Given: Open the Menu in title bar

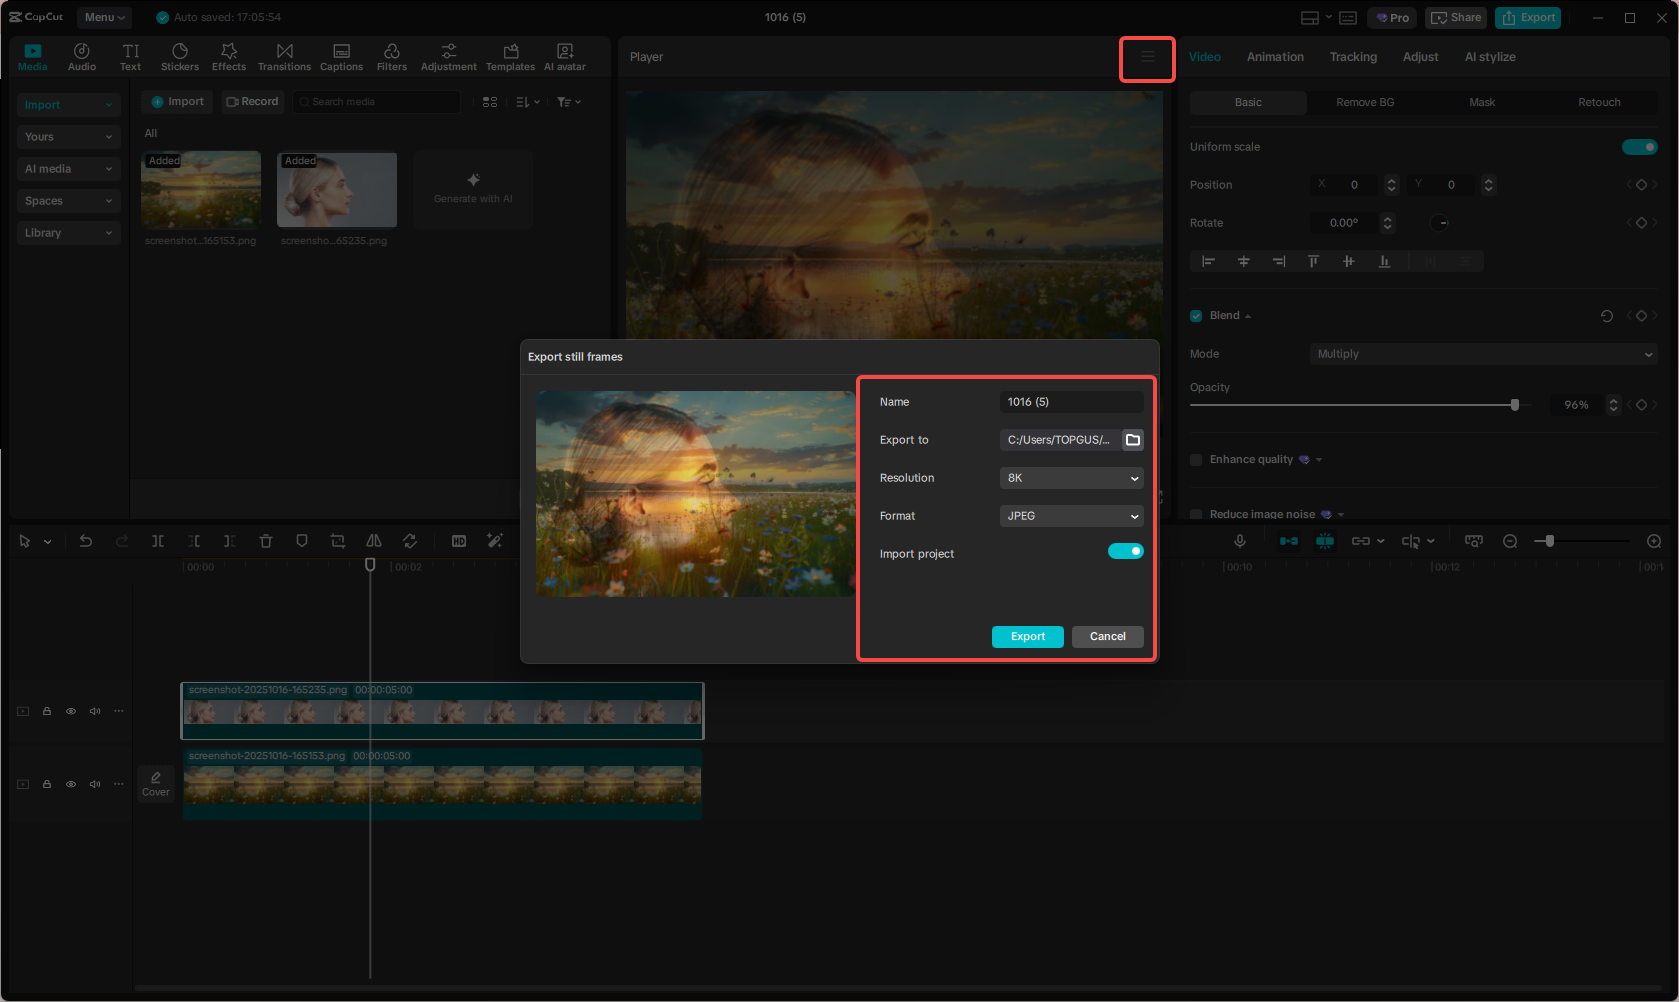Looking at the screenshot, I should (x=104, y=17).
